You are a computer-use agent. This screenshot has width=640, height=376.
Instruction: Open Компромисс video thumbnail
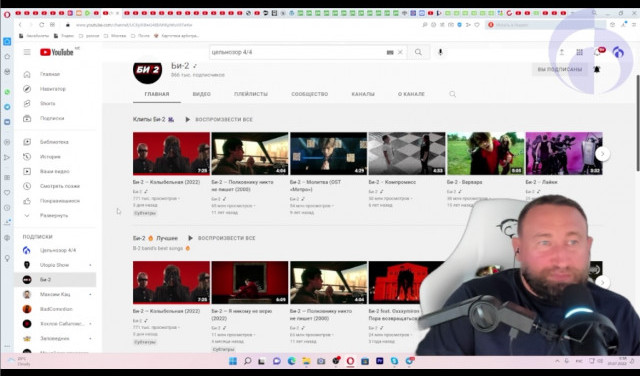[407, 154]
